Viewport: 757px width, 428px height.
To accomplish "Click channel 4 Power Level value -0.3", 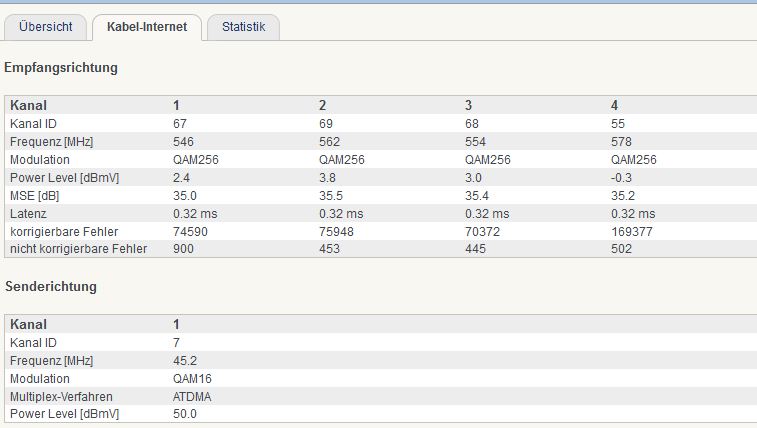I will tap(621, 178).
